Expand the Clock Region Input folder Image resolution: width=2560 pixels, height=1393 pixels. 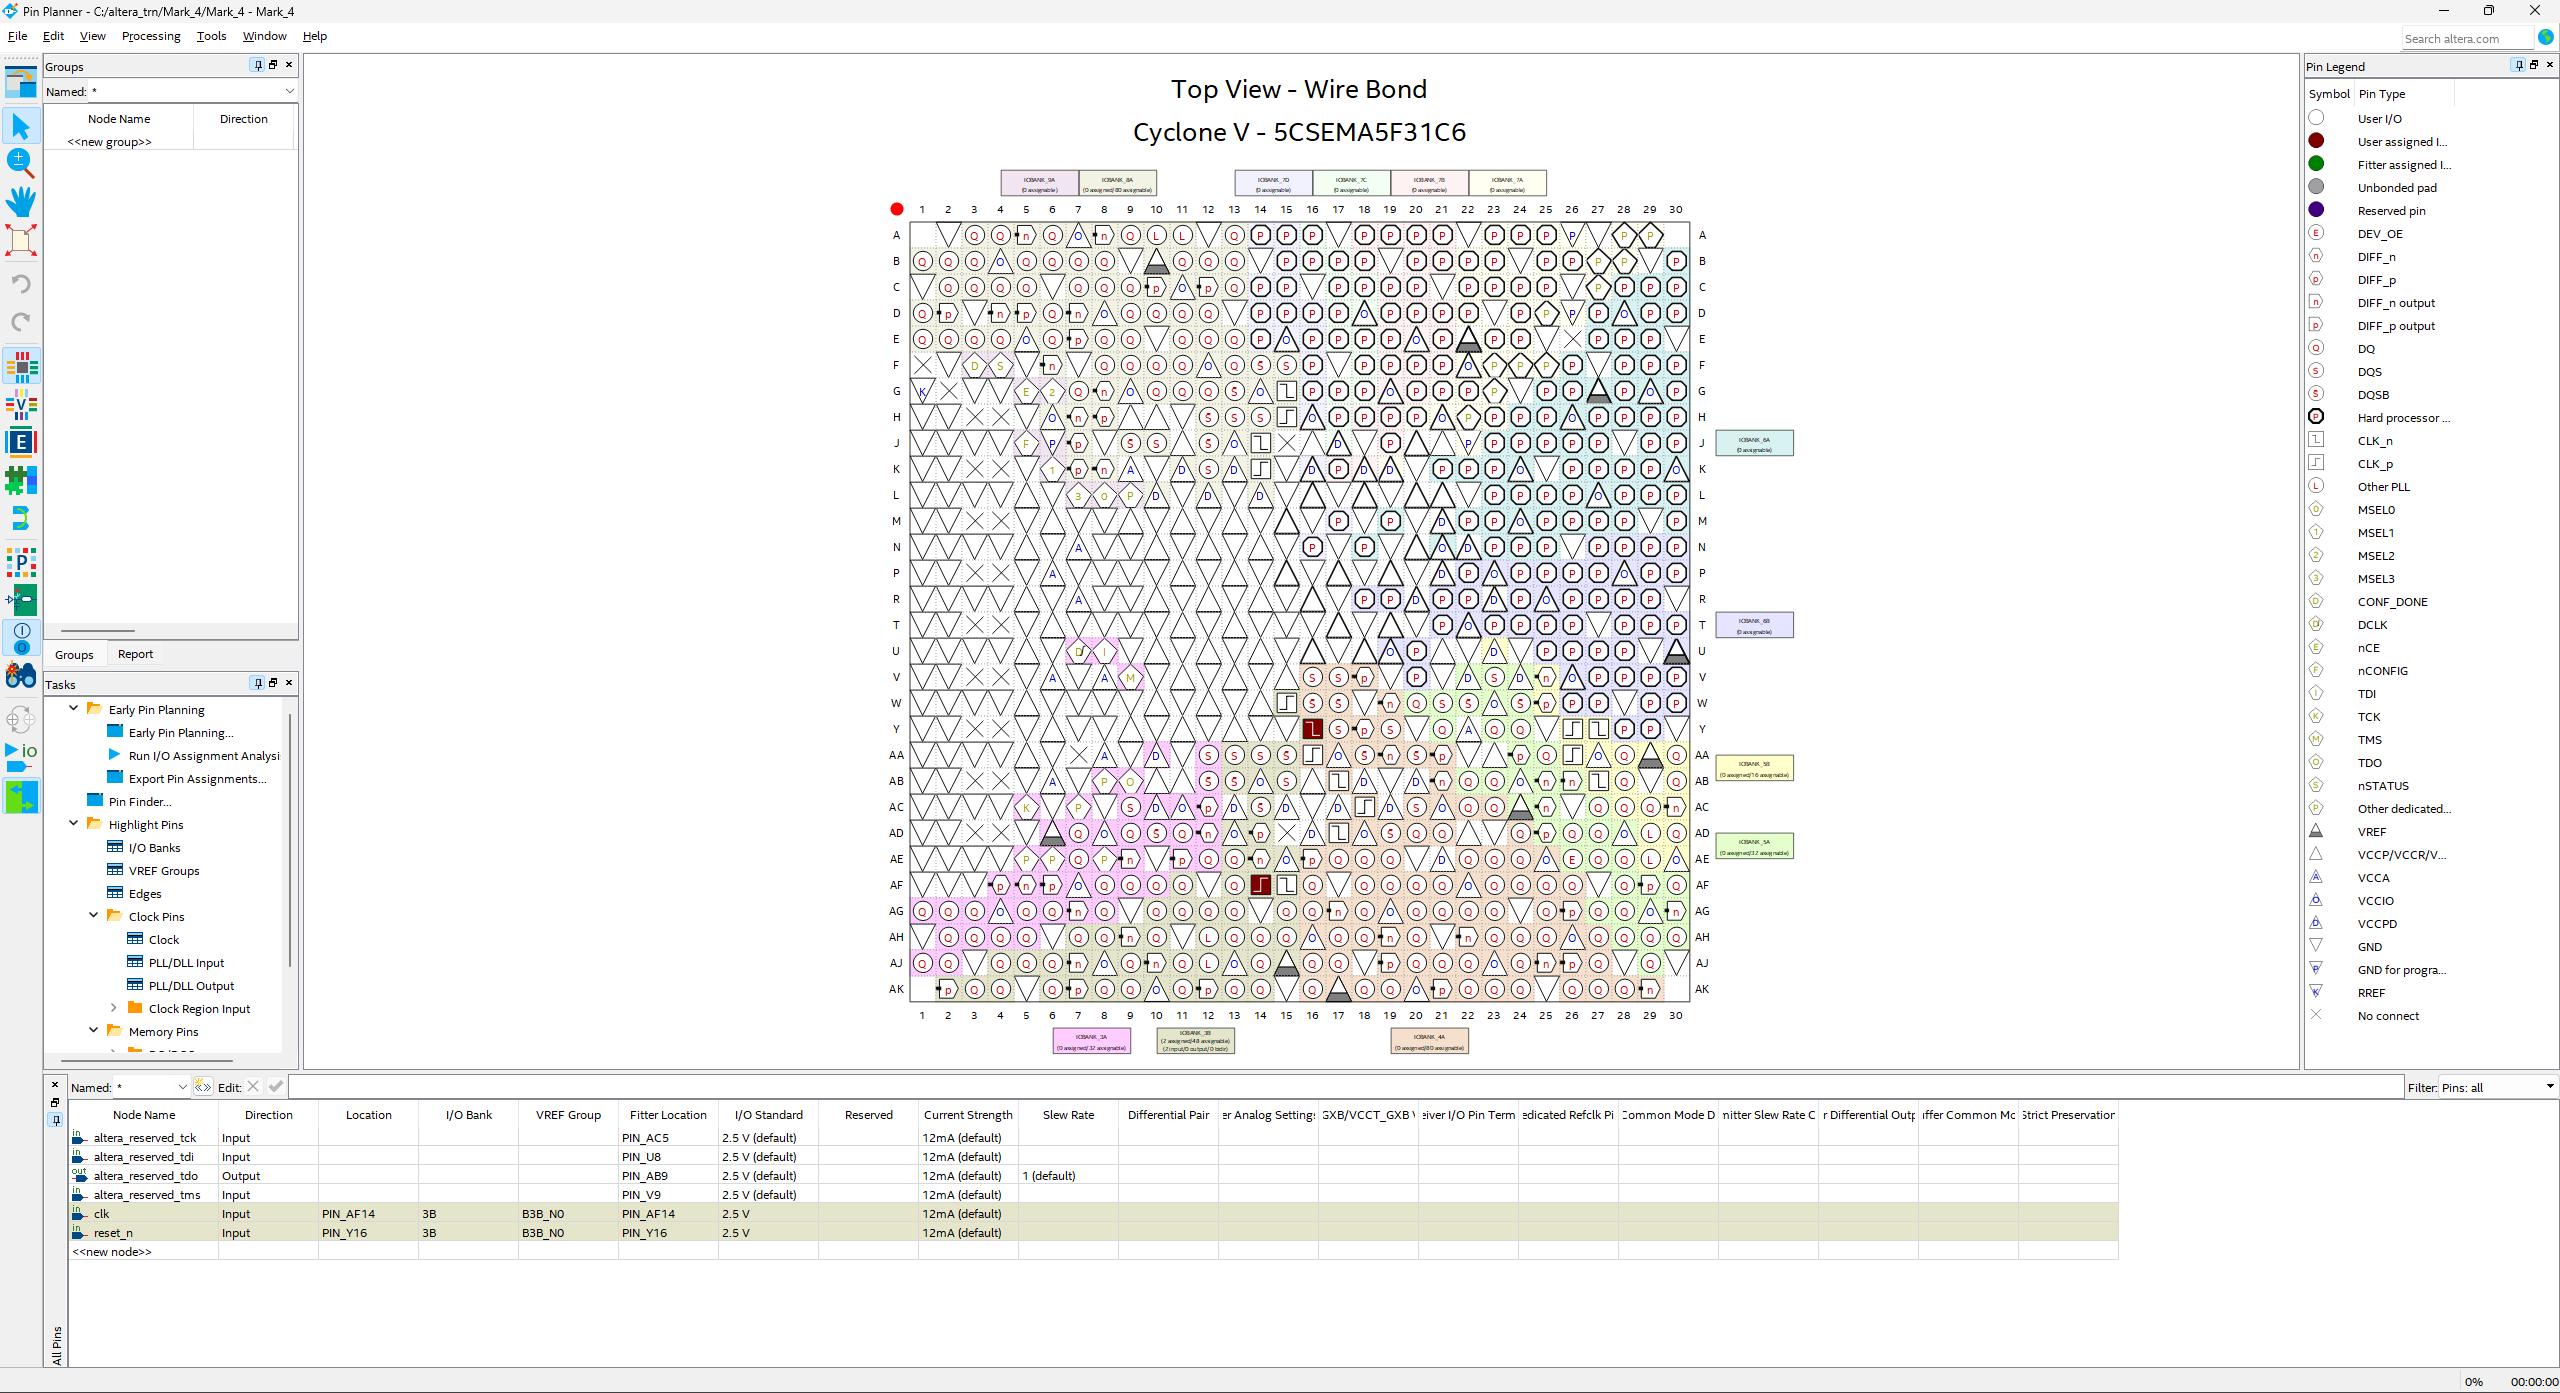click(113, 1008)
